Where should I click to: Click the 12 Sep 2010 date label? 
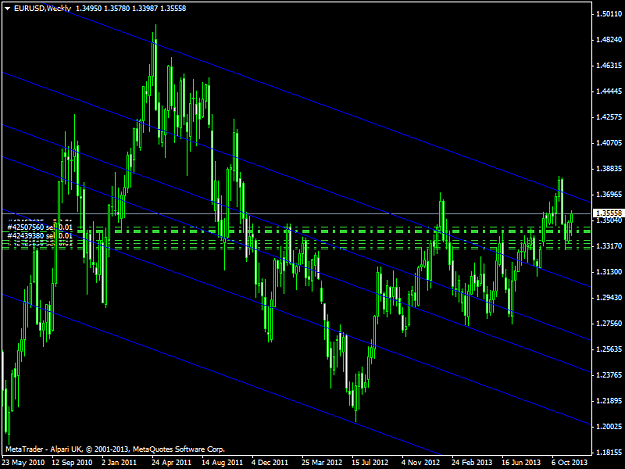tap(72, 463)
